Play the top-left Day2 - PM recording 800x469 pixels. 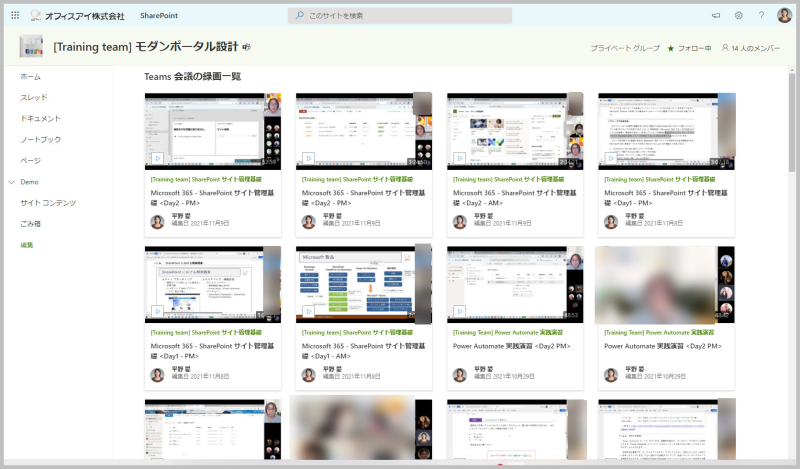158,159
